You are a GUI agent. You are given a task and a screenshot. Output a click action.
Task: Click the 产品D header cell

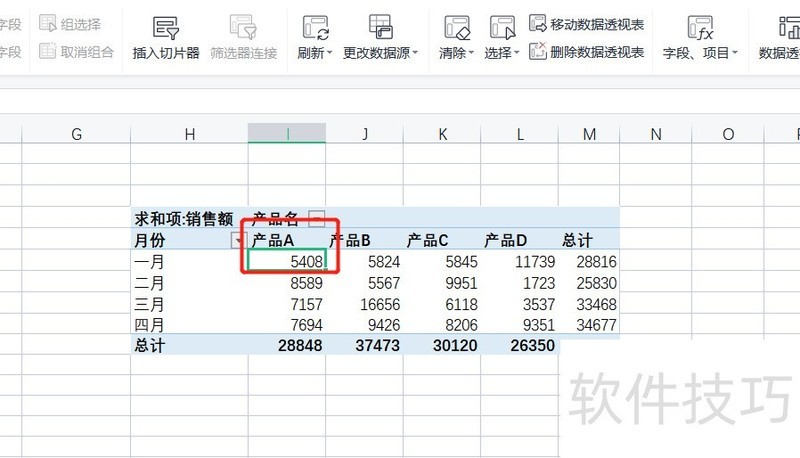click(x=519, y=240)
